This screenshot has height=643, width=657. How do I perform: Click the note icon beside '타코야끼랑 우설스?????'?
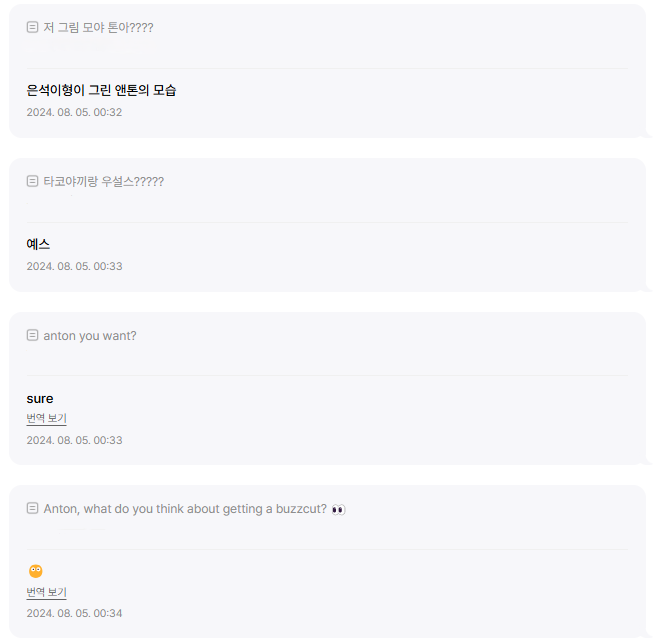coord(32,181)
